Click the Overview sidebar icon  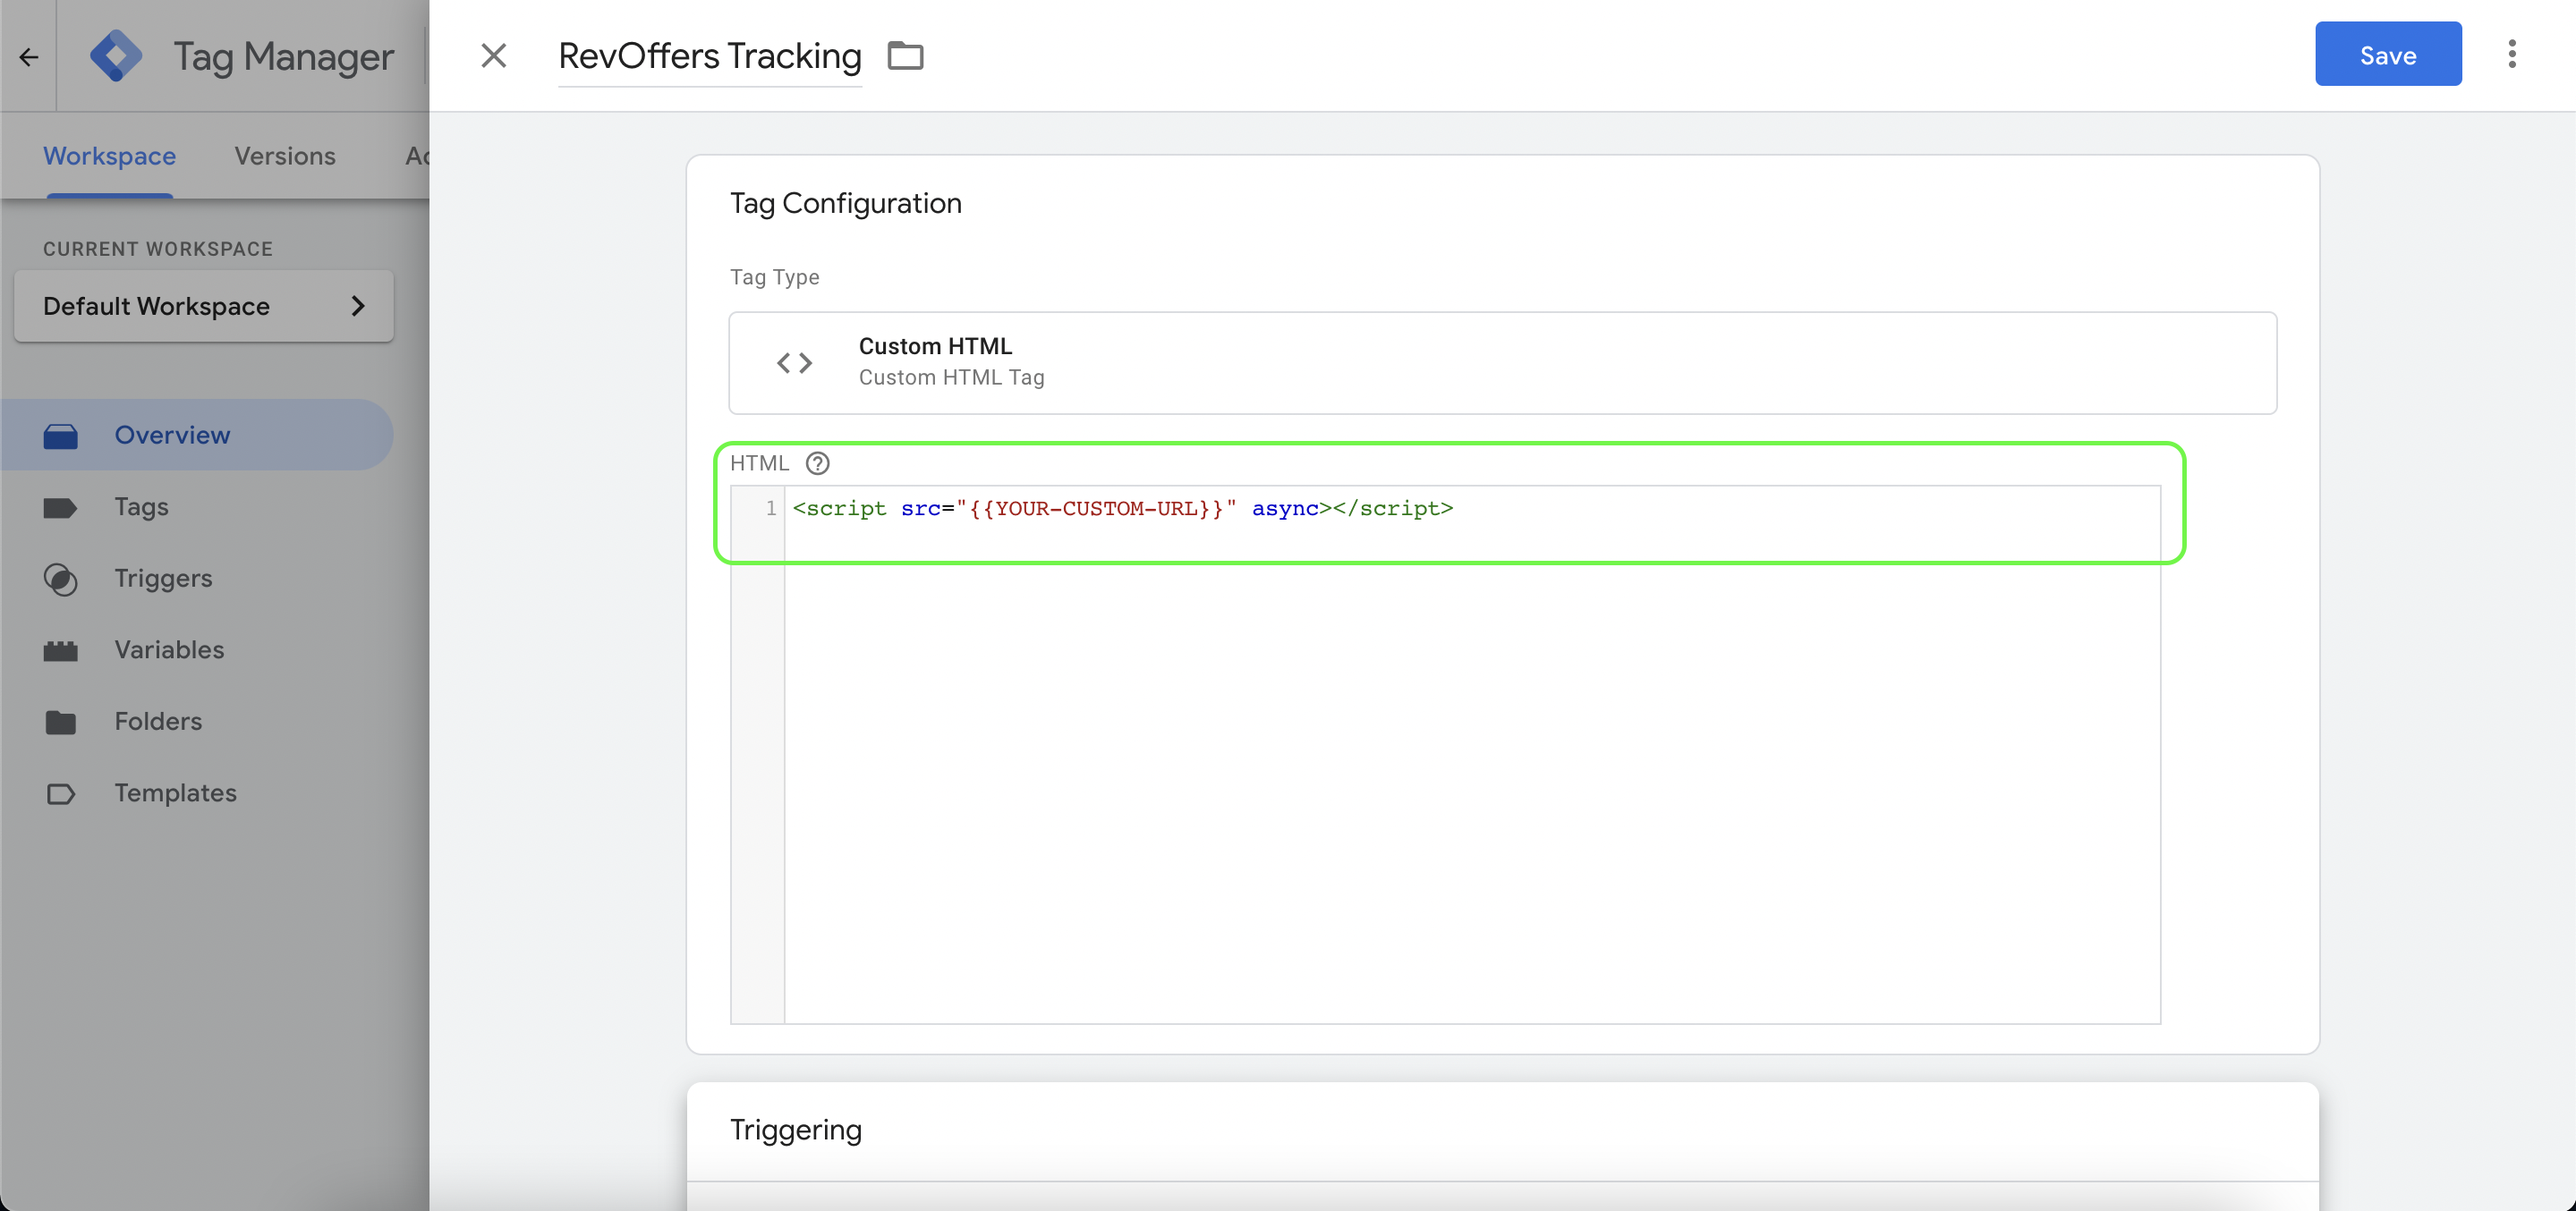60,436
